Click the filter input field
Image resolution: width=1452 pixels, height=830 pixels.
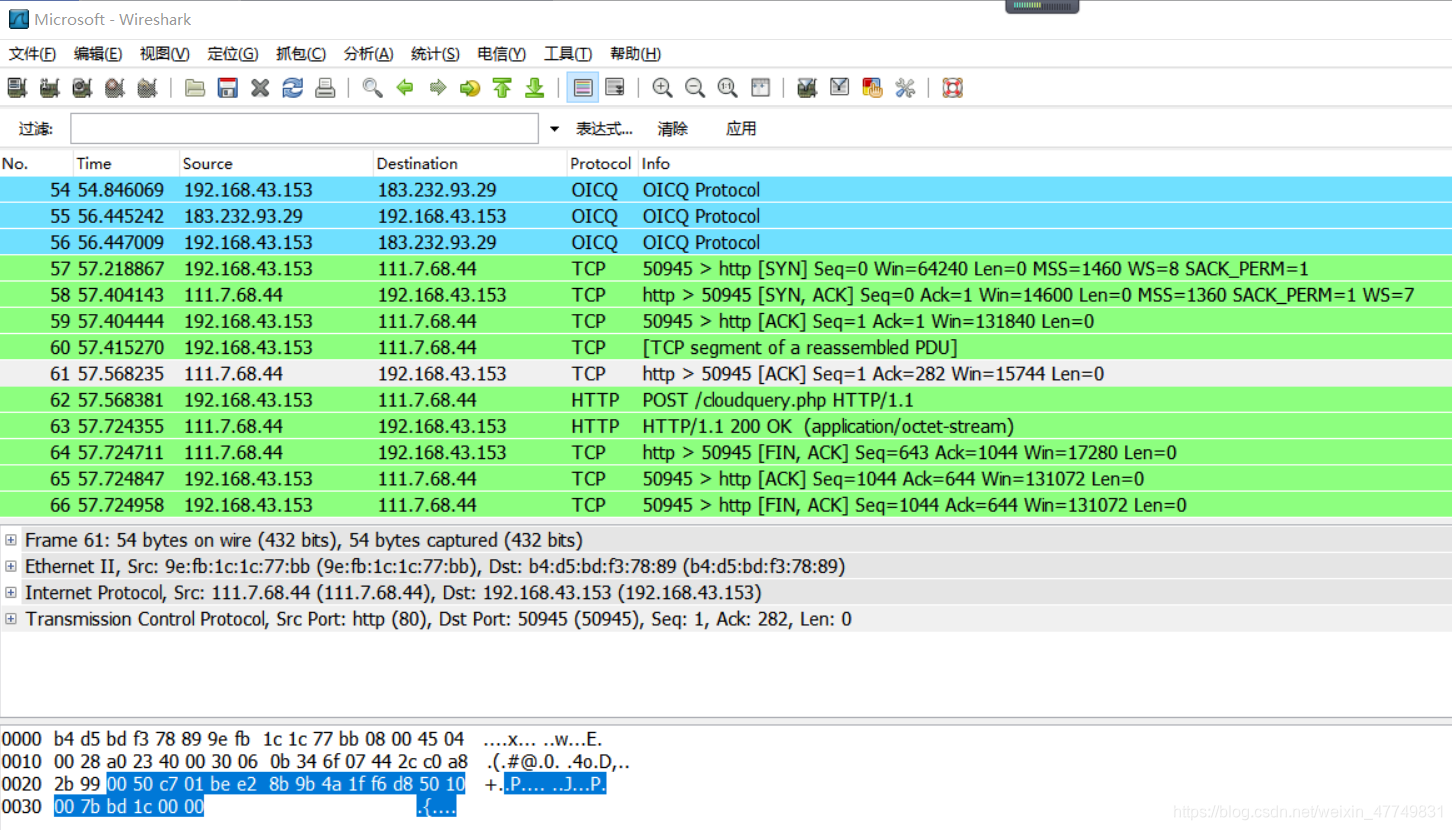[x=304, y=128]
